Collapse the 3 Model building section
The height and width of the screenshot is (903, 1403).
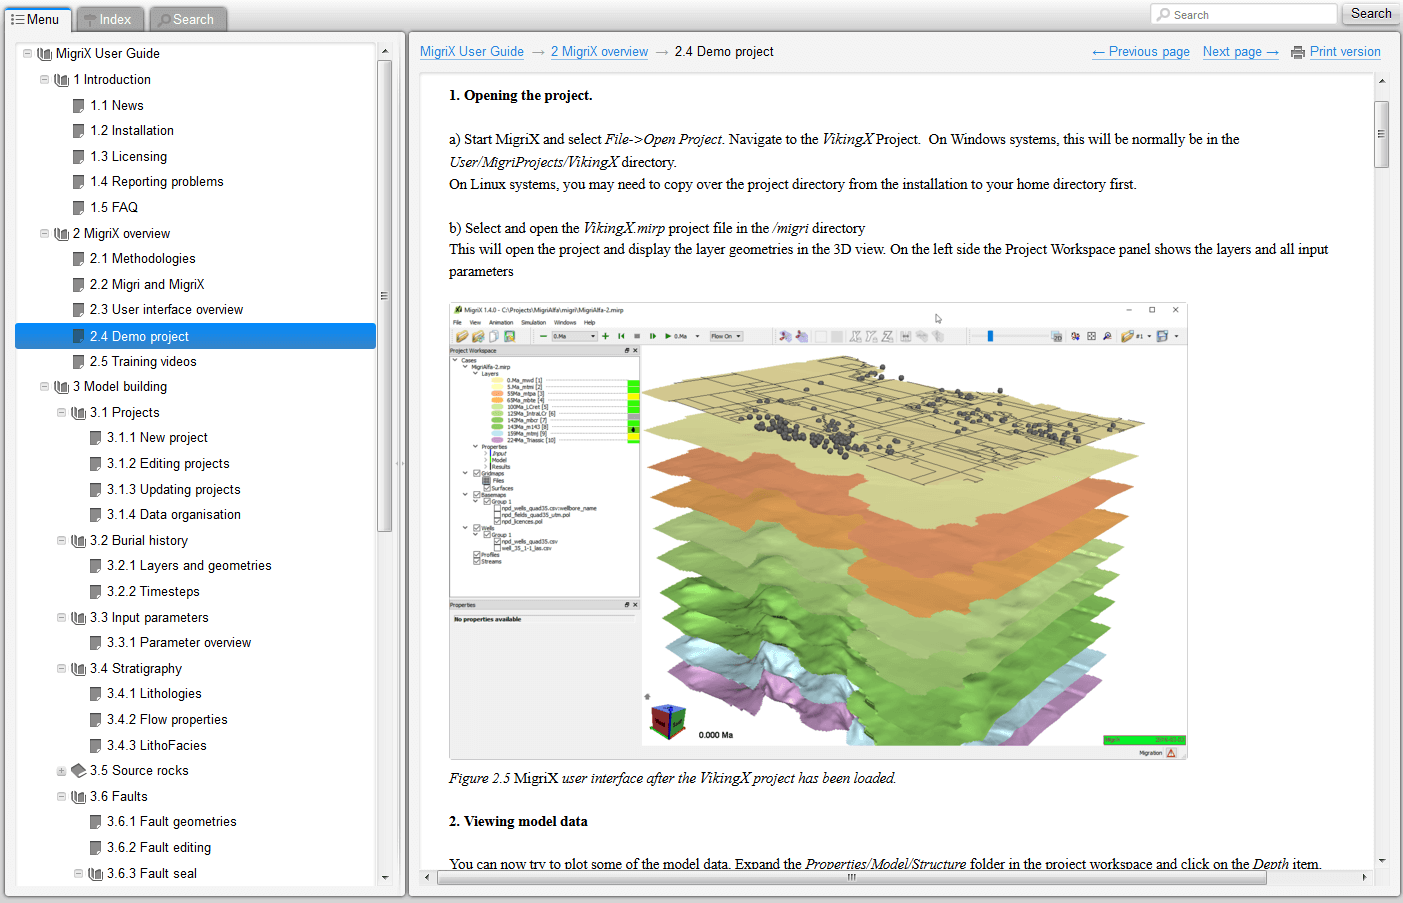pyautogui.click(x=44, y=387)
